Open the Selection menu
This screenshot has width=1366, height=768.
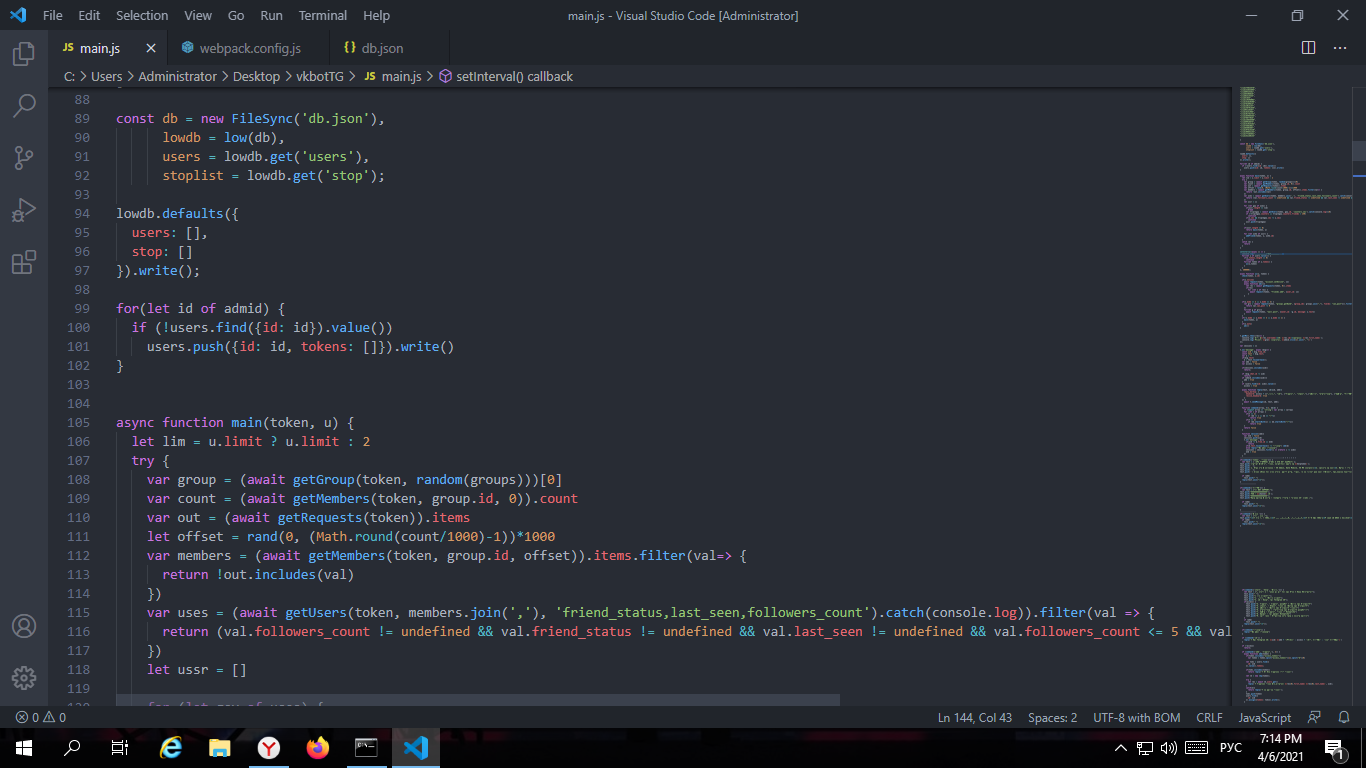(142, 15)
